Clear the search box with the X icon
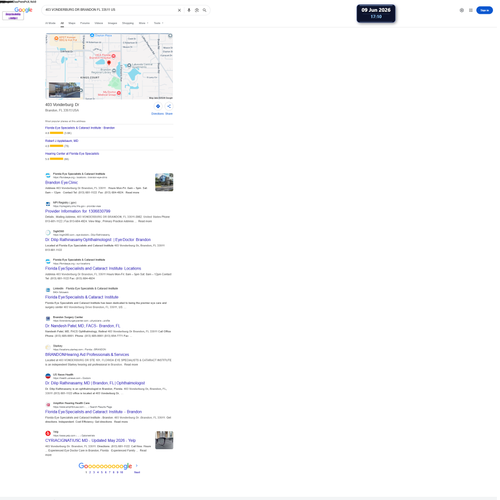Screen dimensions: 500x500 (179, 10)
